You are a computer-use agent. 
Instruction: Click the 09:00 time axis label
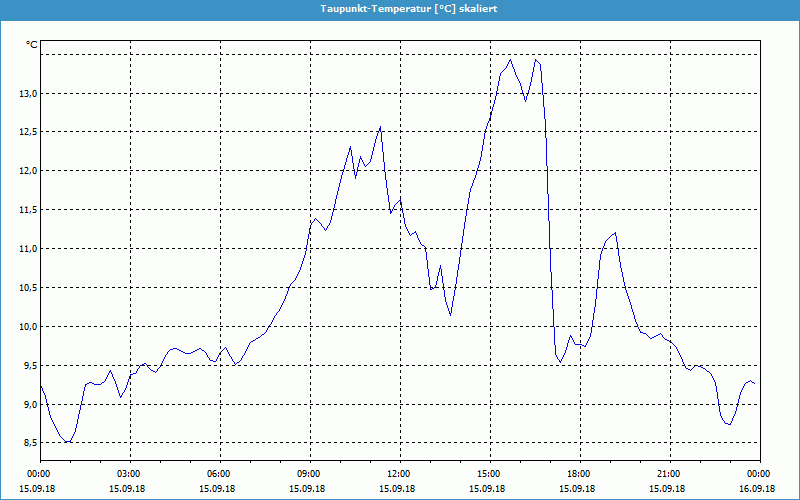308,474
